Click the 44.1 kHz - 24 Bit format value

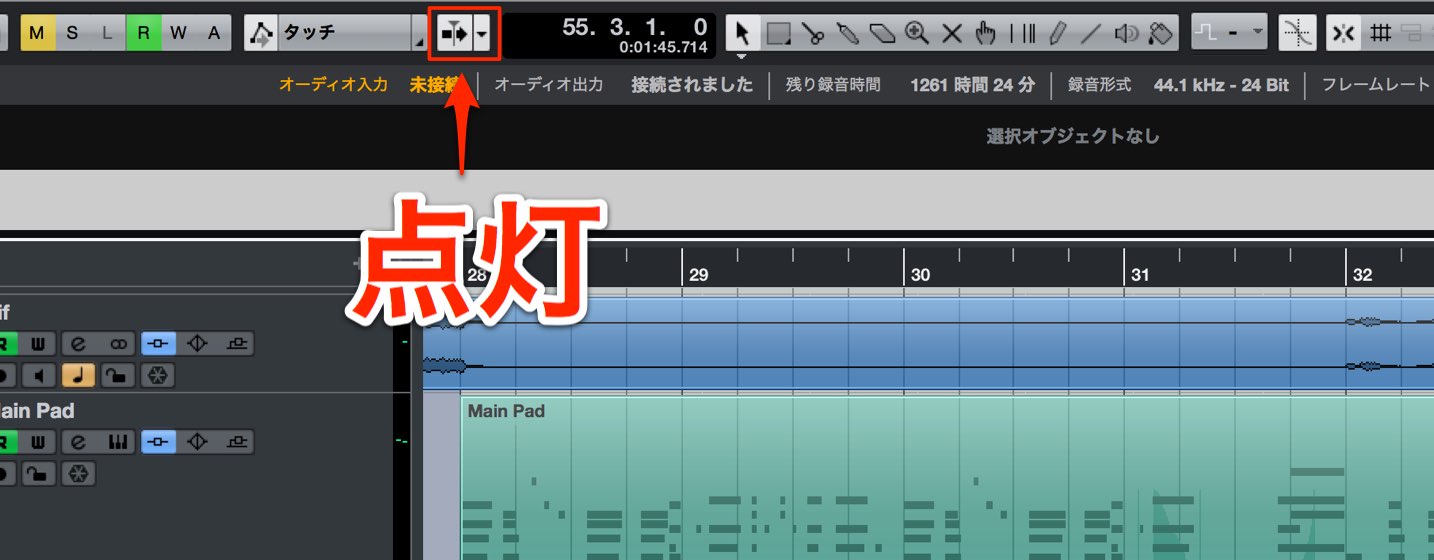1221,85
